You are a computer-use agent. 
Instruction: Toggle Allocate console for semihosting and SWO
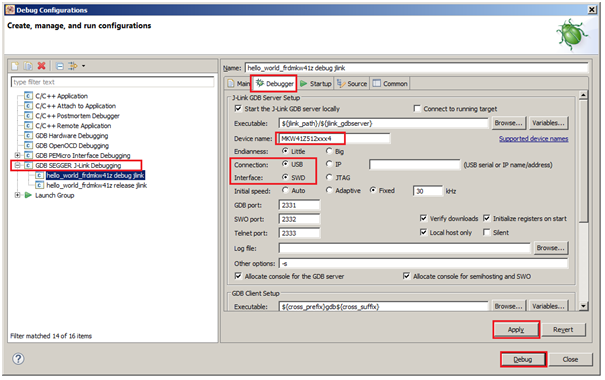click(406, 276)
